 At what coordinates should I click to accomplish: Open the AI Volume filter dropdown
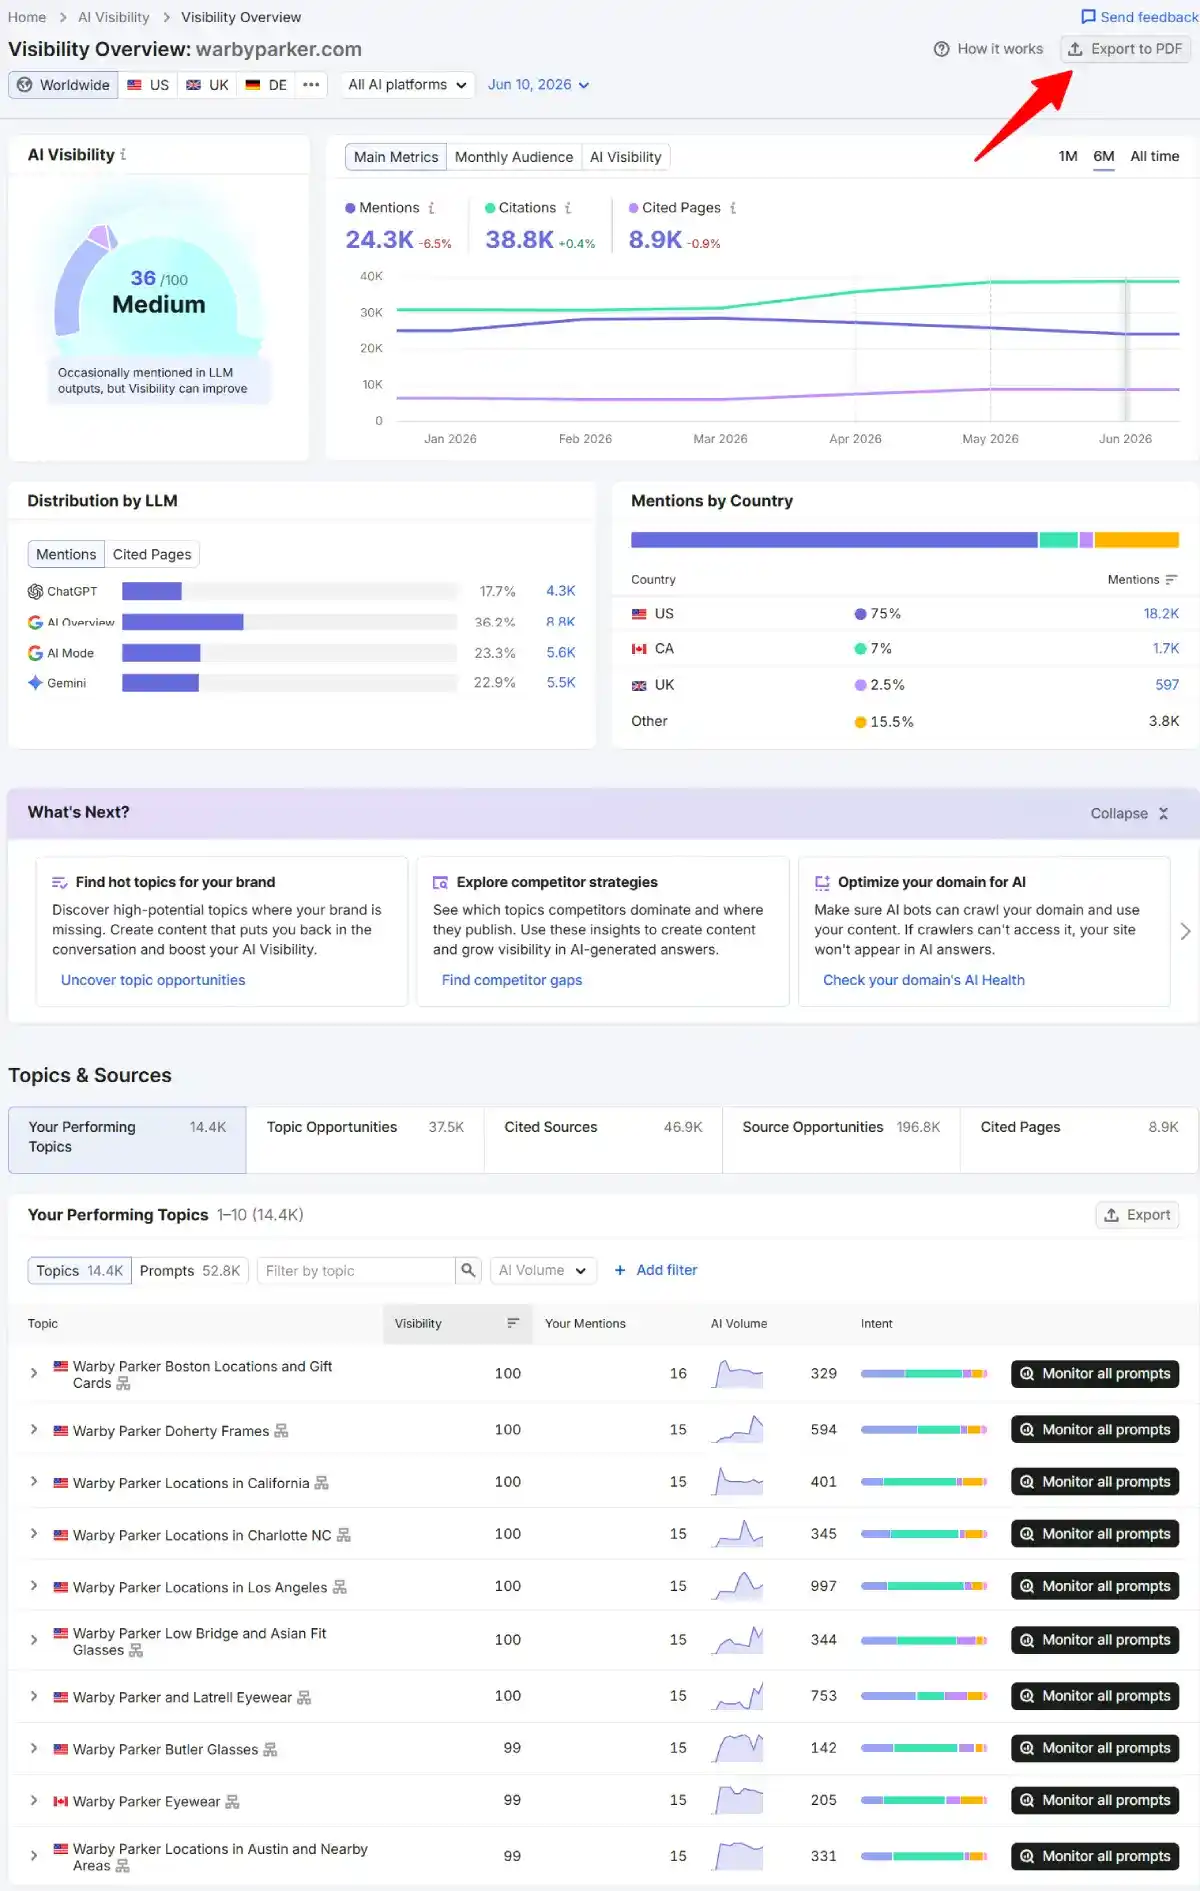point(543,1270)
